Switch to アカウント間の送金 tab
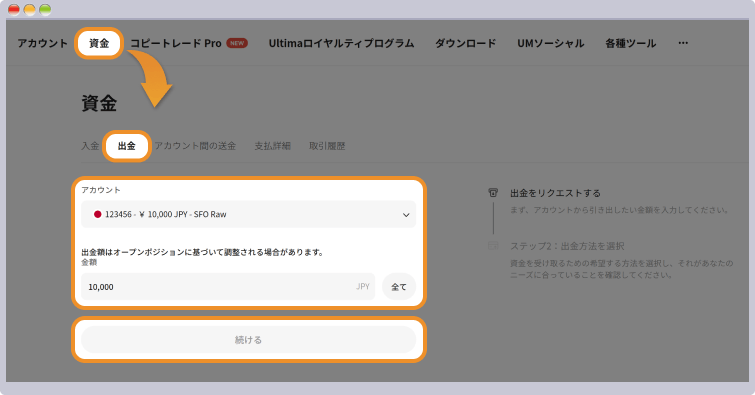Screen dimensions: 755x395 [195, 146]
